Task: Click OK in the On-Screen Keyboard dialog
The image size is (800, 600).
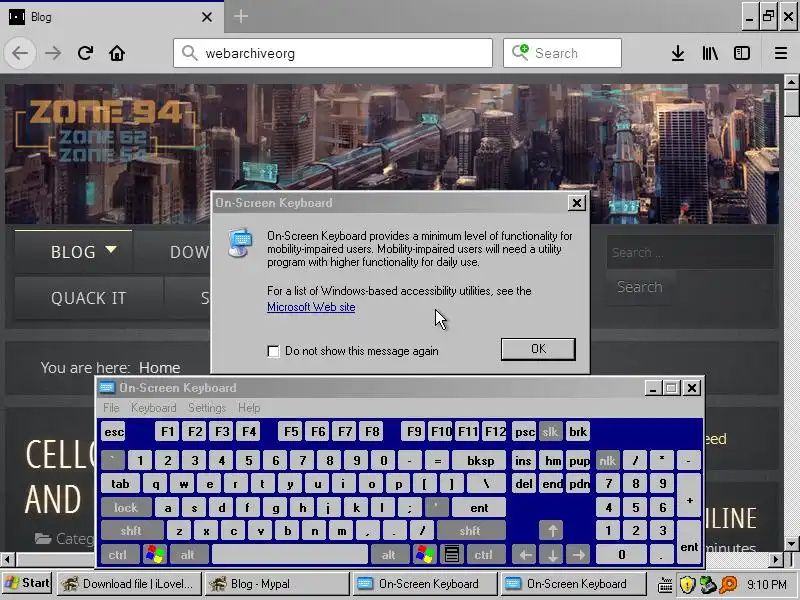Action: (x=538, y=349)
